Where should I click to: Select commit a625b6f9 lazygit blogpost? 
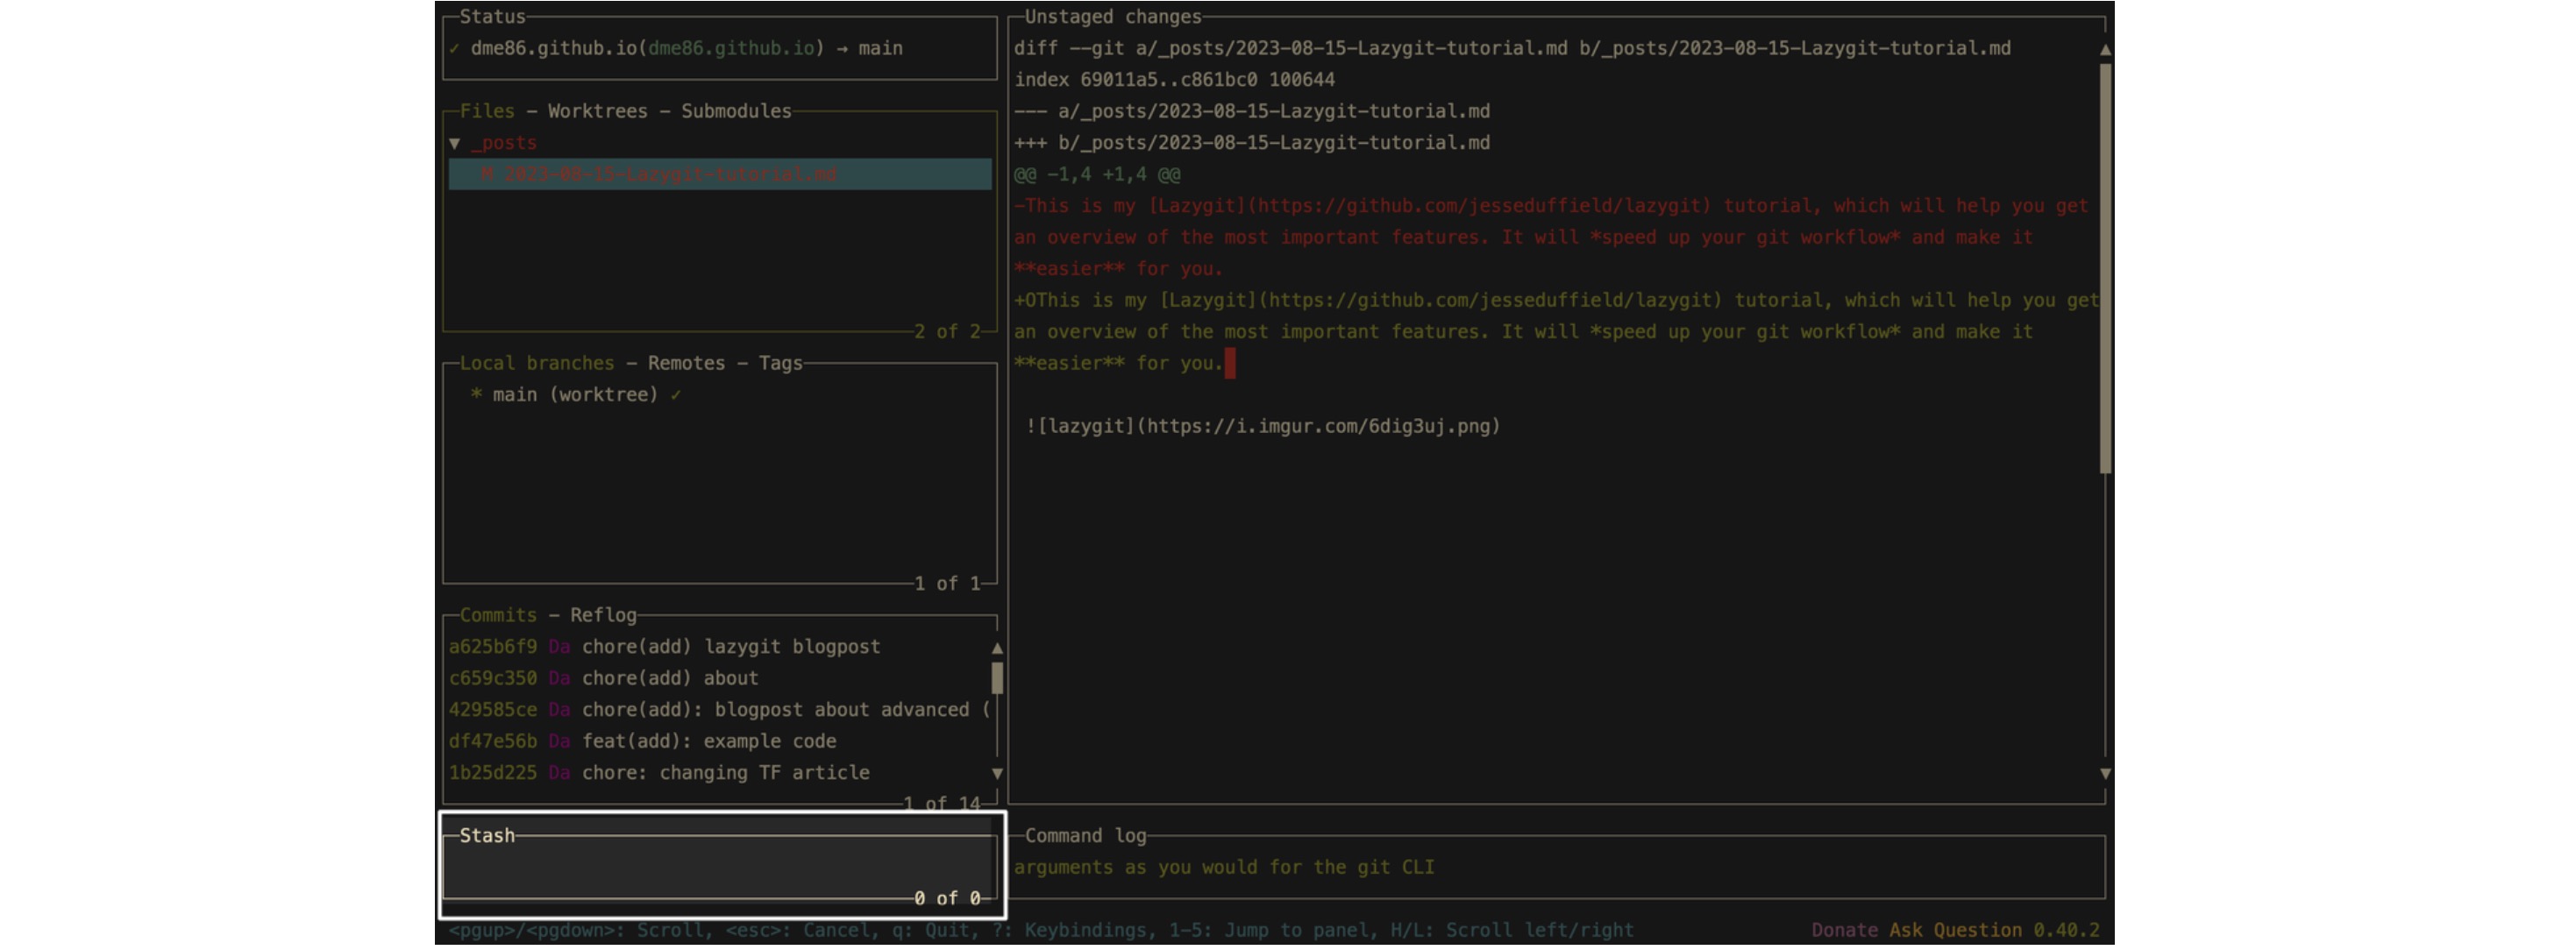(718, 647)
